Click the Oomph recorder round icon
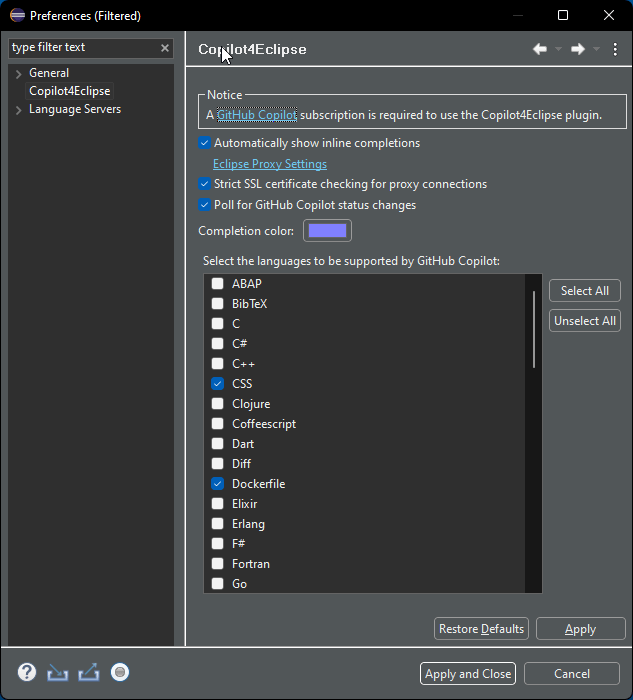The height and width of the screenshot is (700, 633). [120, 672]
